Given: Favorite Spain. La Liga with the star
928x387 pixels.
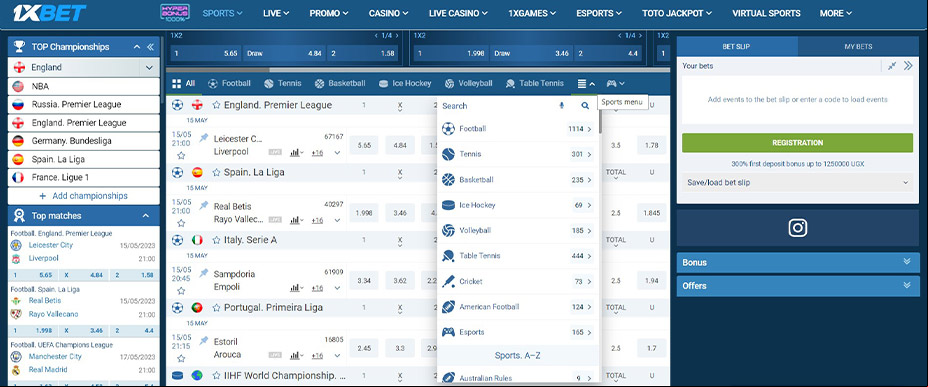Looking at the screenshot, I should pos(217,172).
